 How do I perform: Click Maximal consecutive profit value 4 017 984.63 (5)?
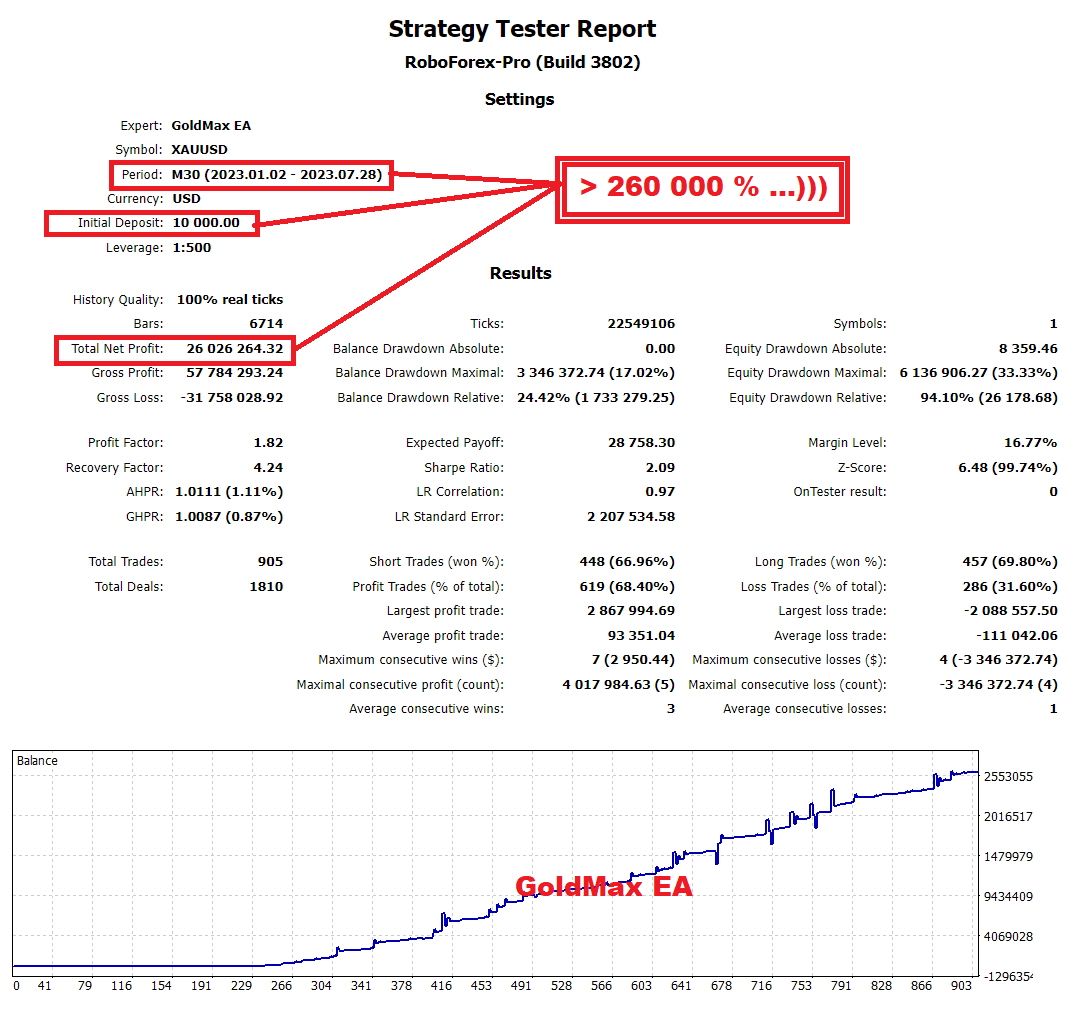(619, 685)
